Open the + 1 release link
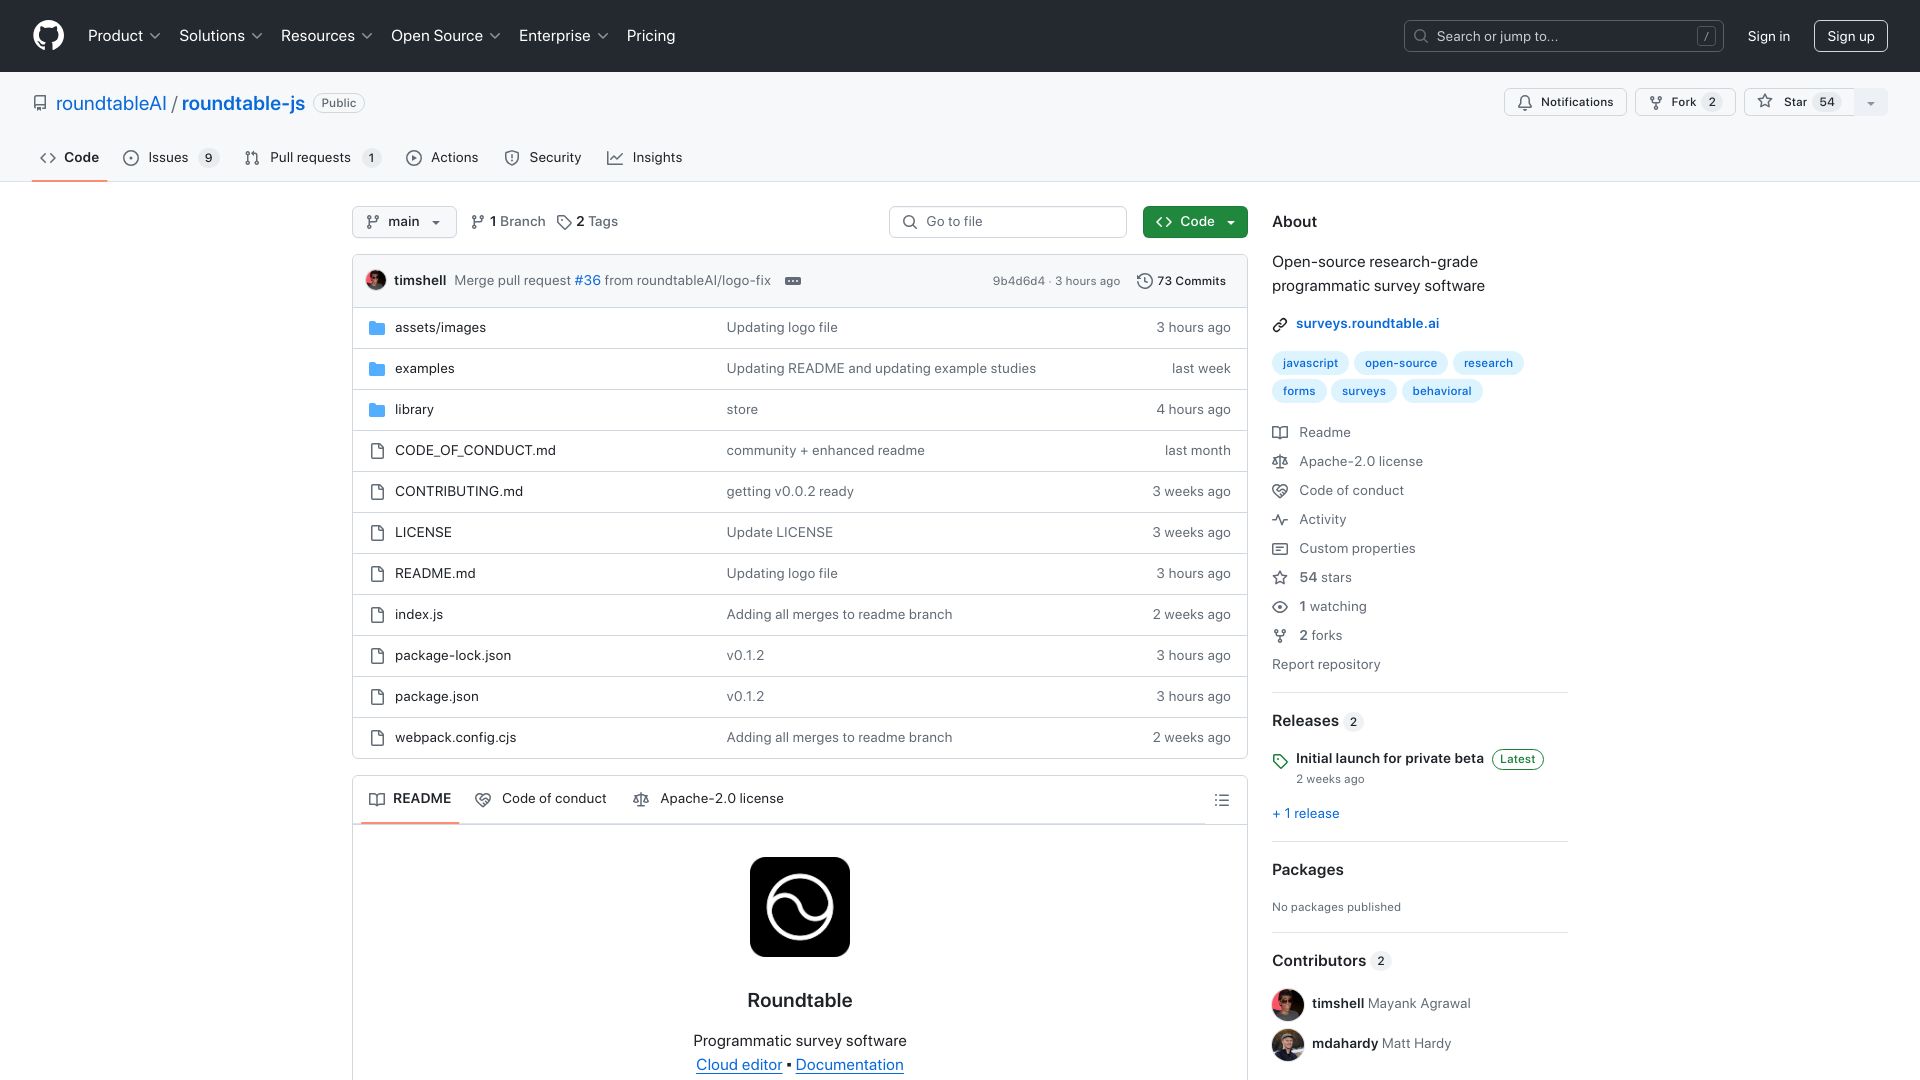Viewport: 1920px width, 1080px height. coord(1305,814)
